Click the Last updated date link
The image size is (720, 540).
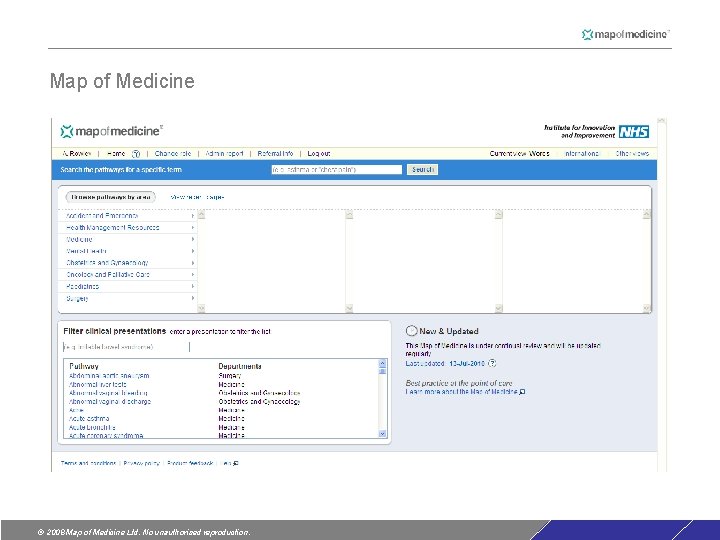467,363
